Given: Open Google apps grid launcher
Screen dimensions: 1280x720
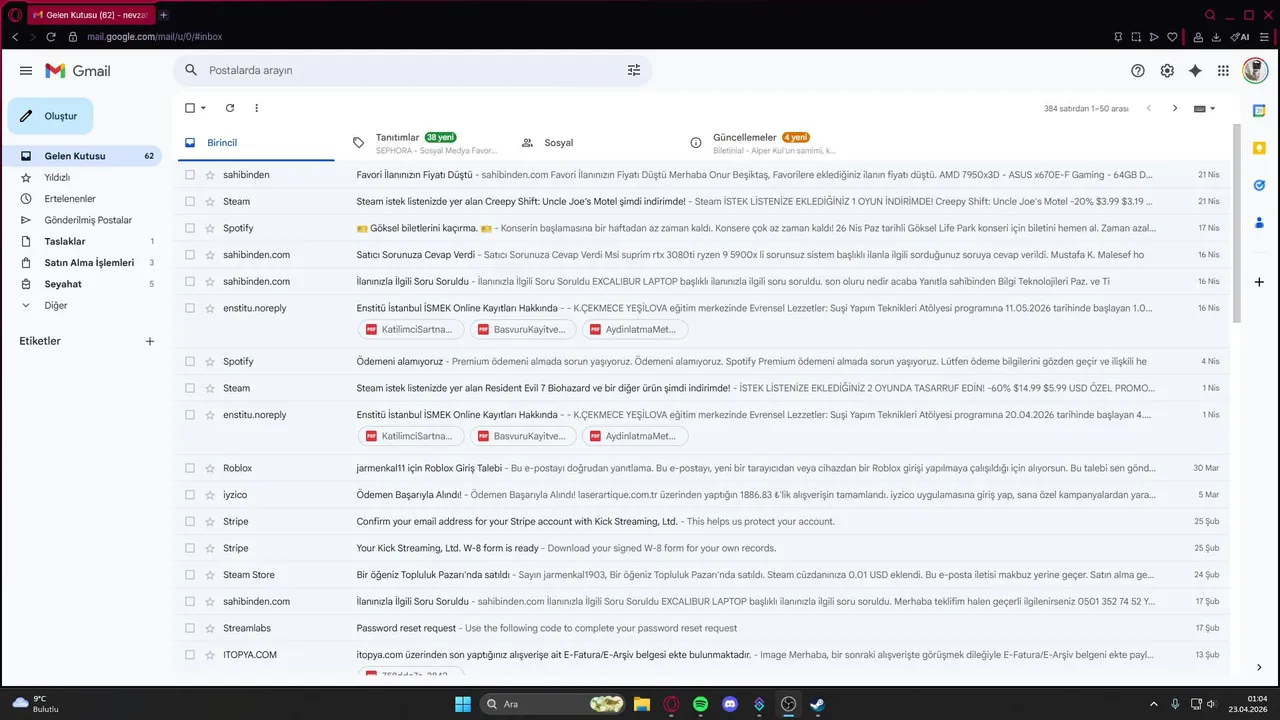Looking at the screenshot, I should coord(1223,71).
